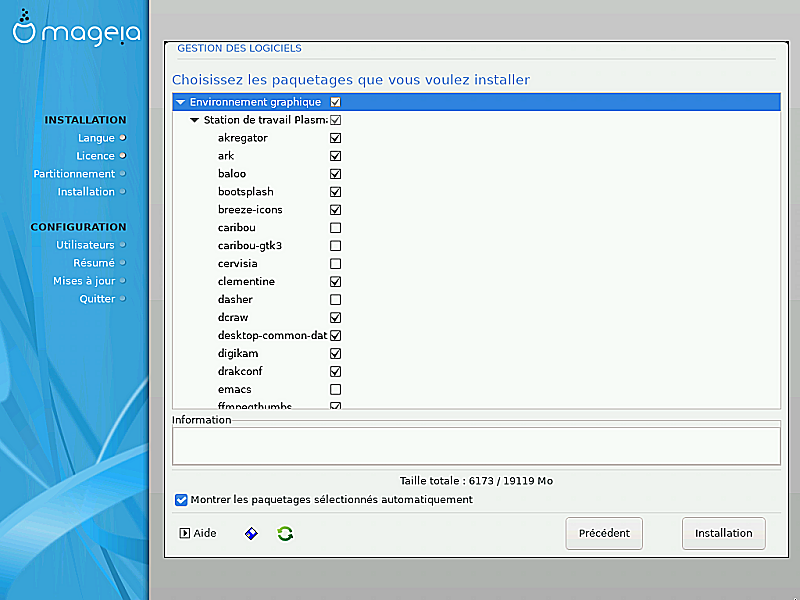Click the Langue step bullet indicator
800x600 pixels.
coord(123,137)
